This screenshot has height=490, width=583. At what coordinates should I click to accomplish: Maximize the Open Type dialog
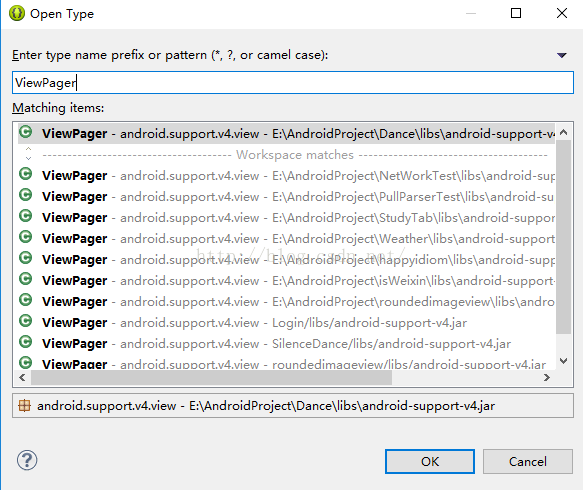coord(516,13)
